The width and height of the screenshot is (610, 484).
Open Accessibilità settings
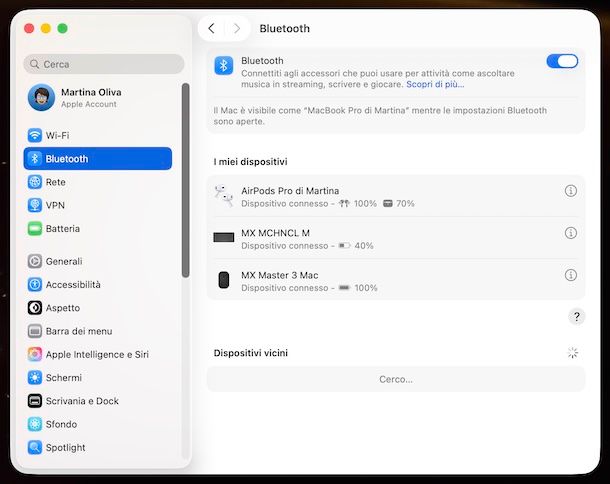click(72, 284)
